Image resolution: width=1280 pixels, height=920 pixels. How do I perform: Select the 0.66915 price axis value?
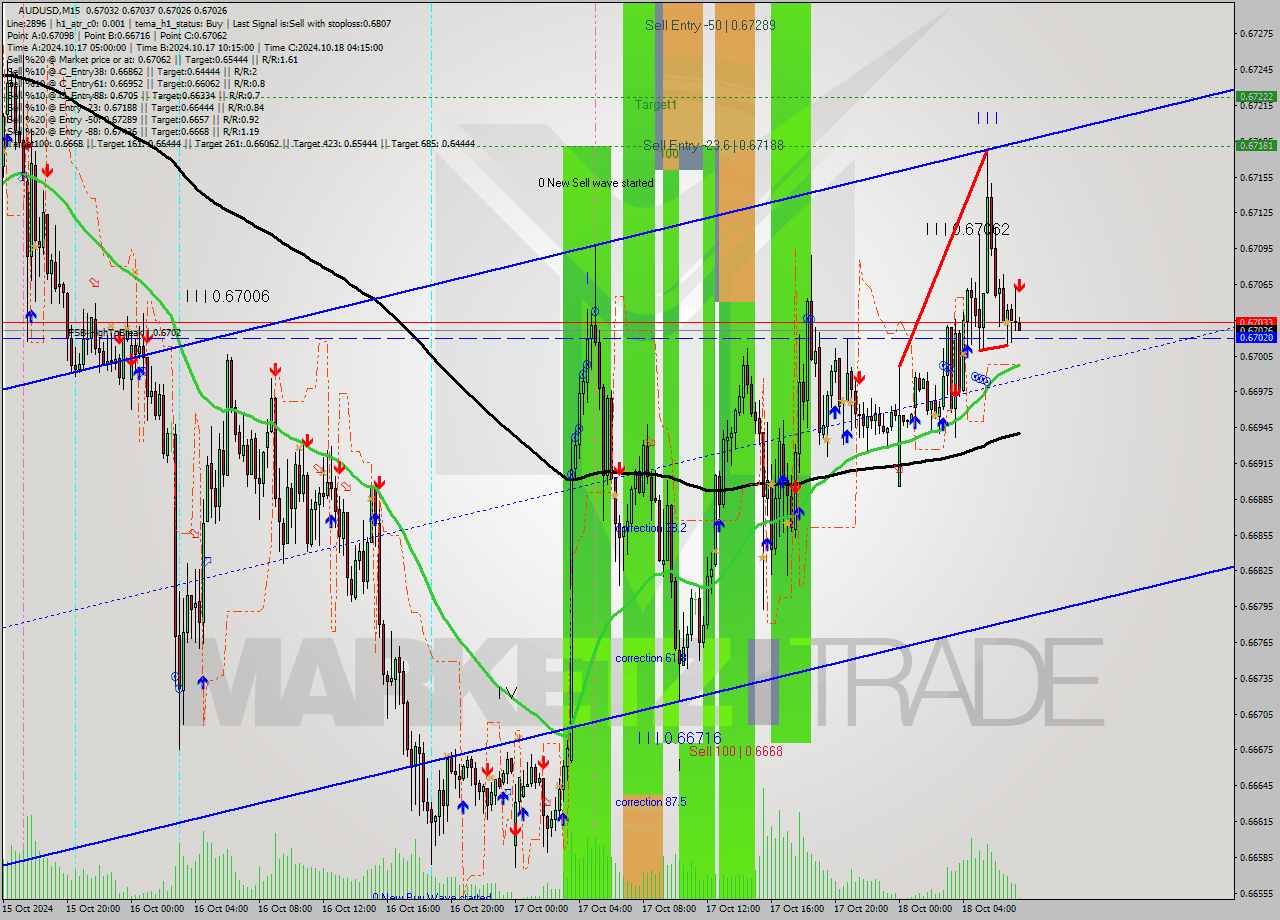click(x=1256, y=463)
